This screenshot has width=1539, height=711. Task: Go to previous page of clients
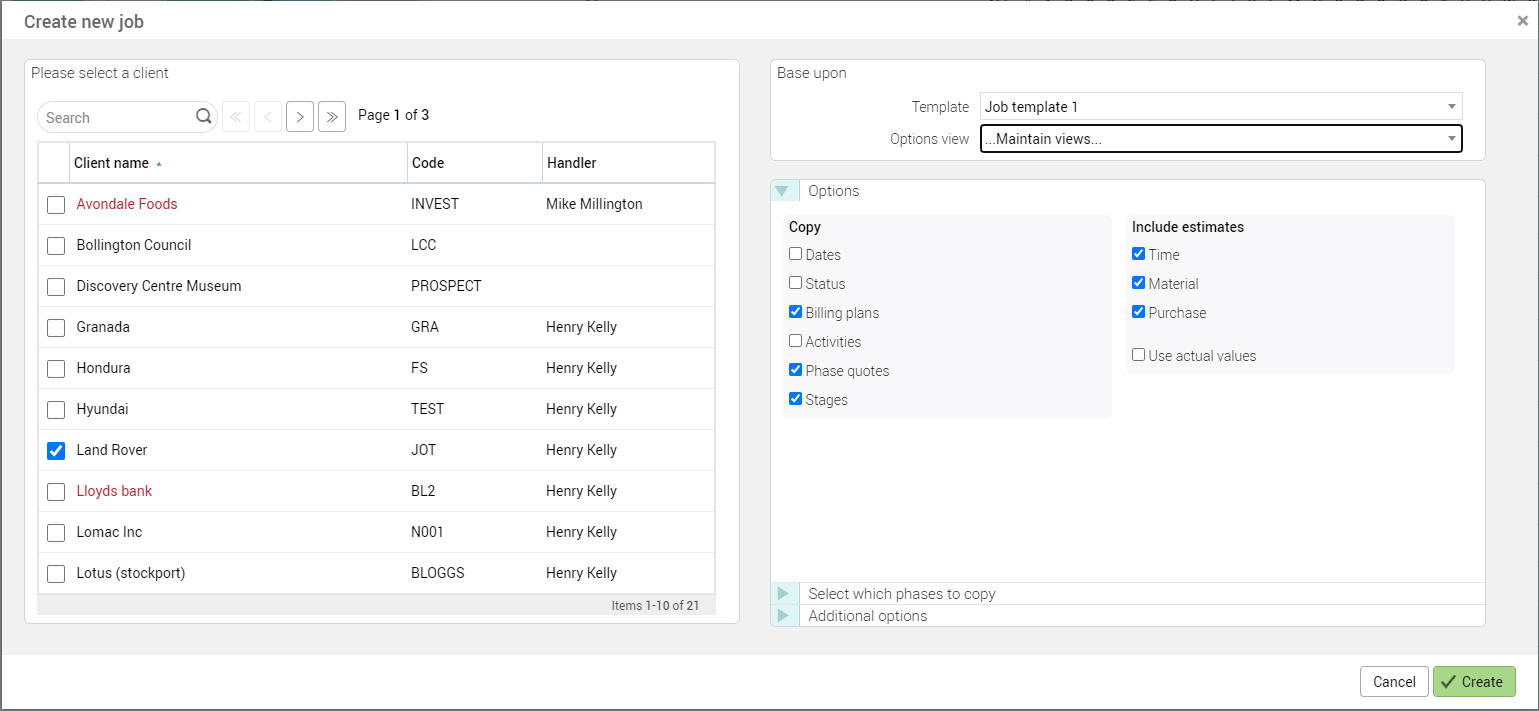(x=268, y=117)
